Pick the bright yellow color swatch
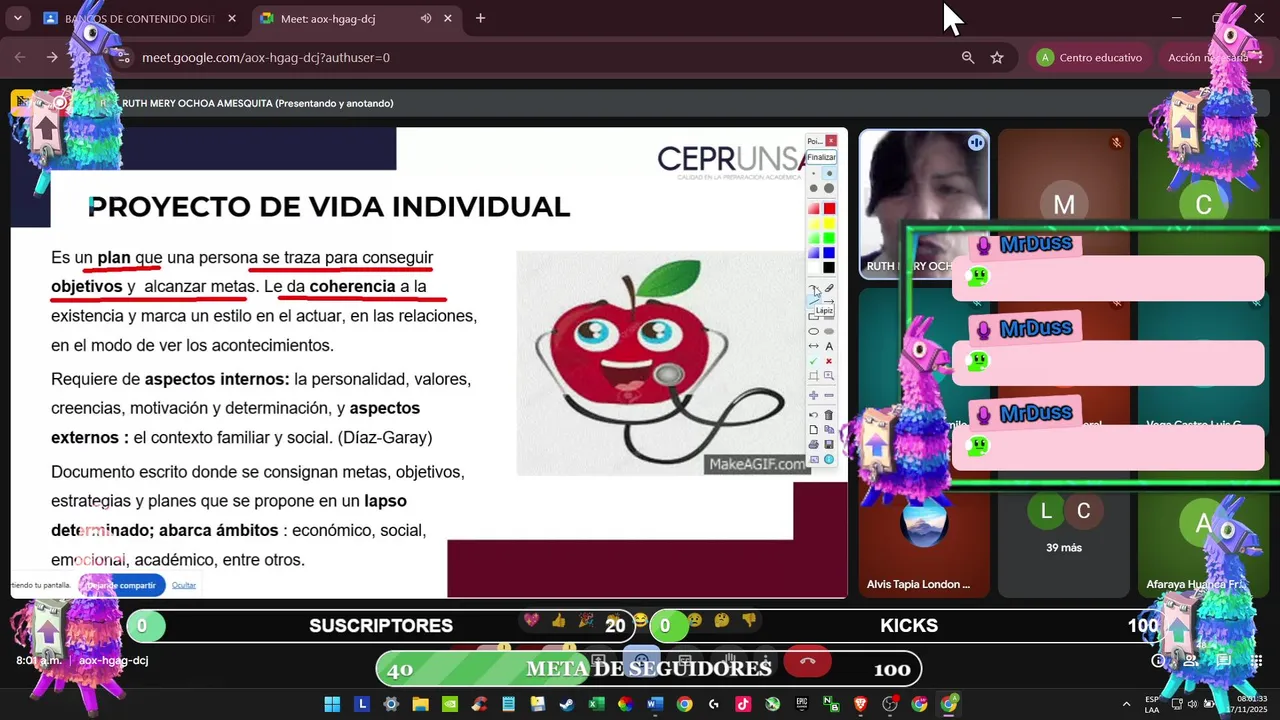 [829, 223]
